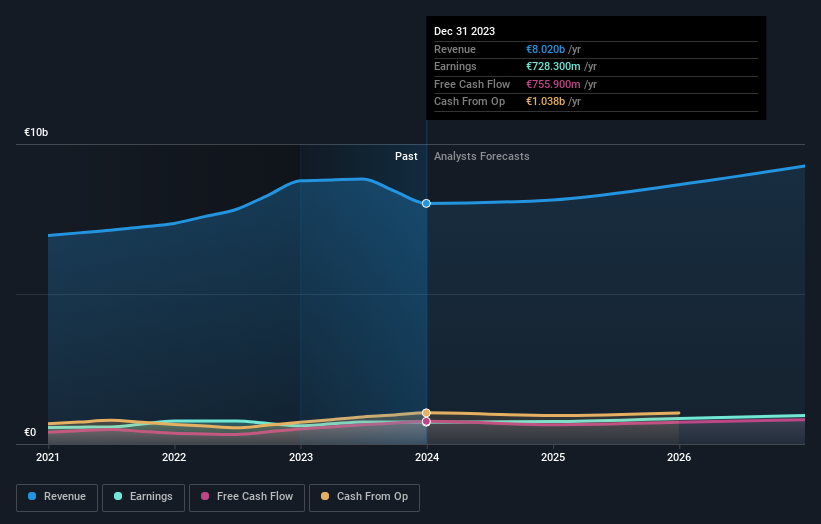Click the 2025 x-axis label
Image resolution: width=821 pixels, height=524 pixels.
pos(553,458)
